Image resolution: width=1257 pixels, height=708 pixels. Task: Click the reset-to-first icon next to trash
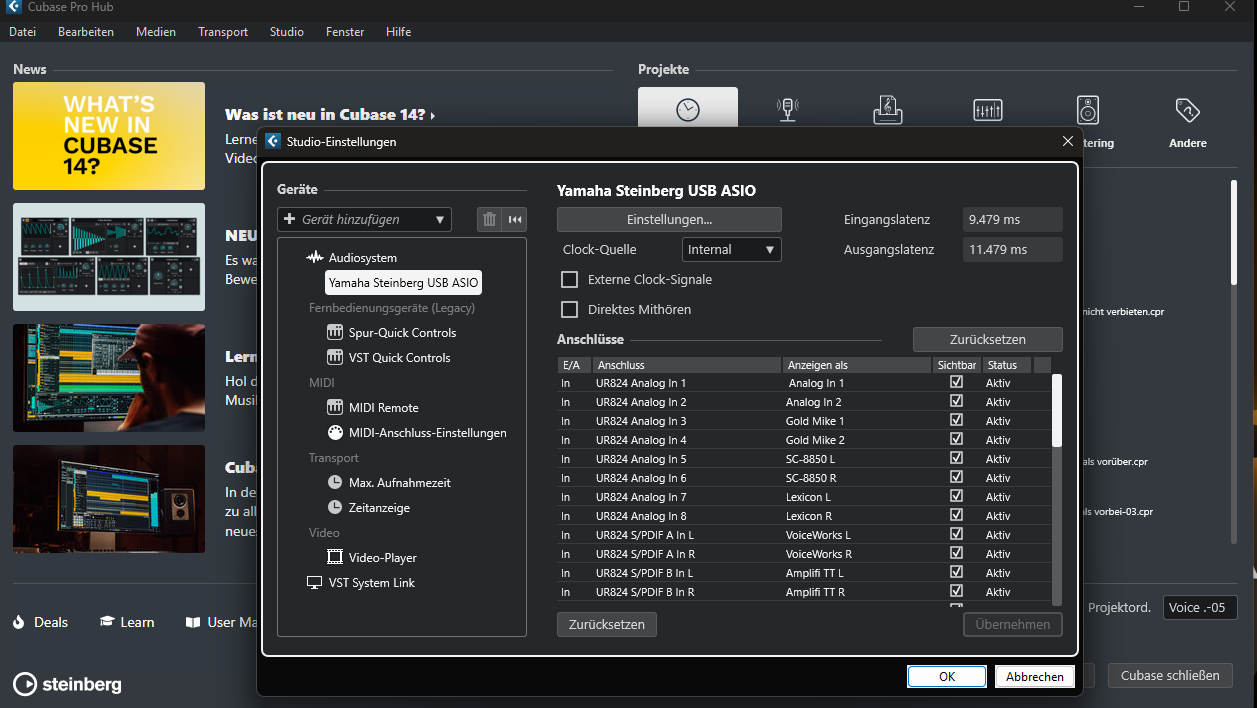click(514, 219)
